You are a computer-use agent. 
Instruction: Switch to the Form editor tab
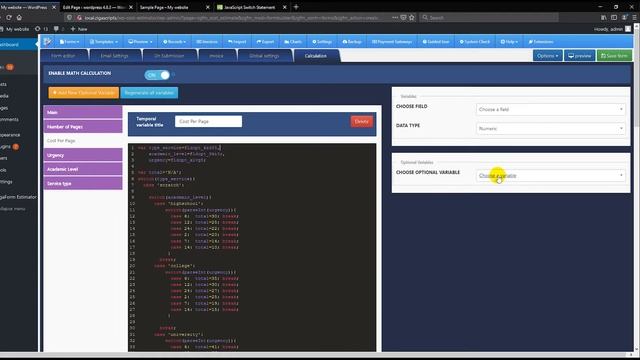click(x=63, y=56)
